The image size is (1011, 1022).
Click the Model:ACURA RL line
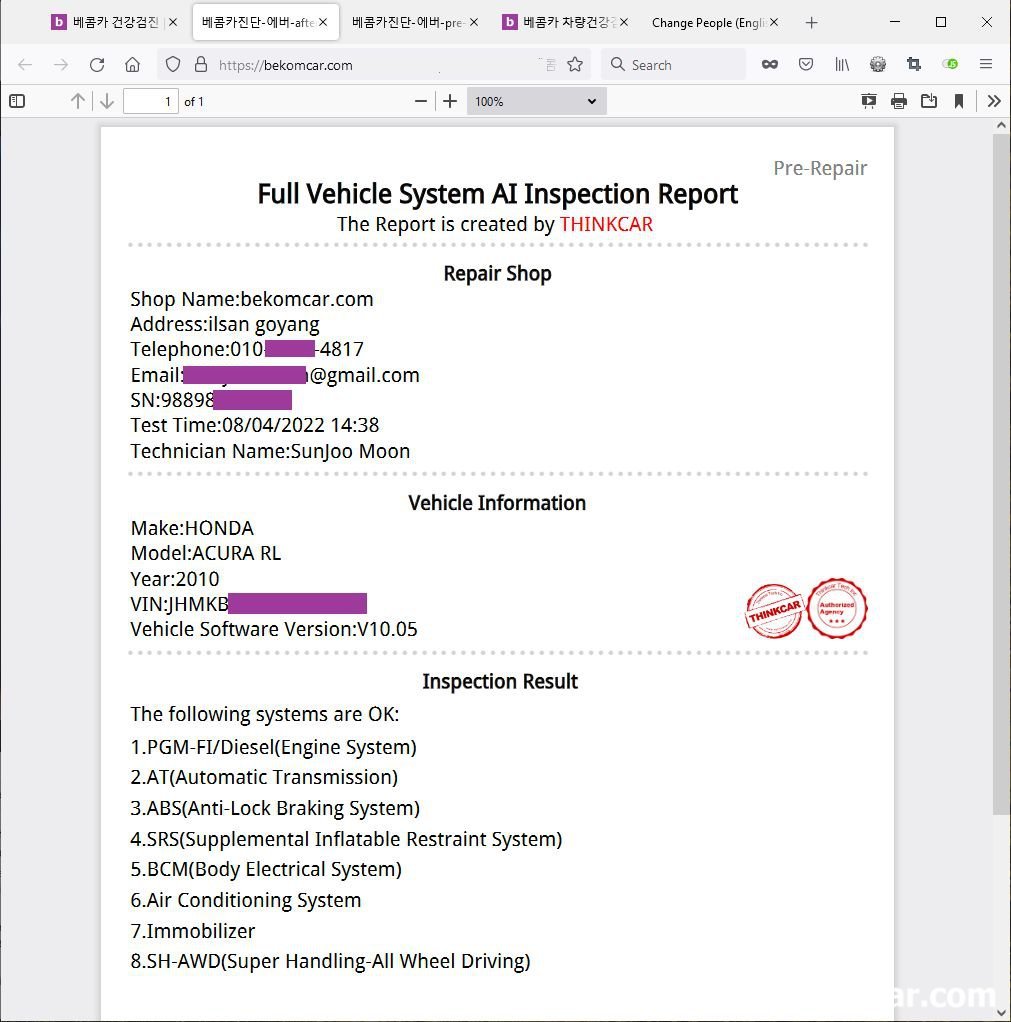coord(206,553)
